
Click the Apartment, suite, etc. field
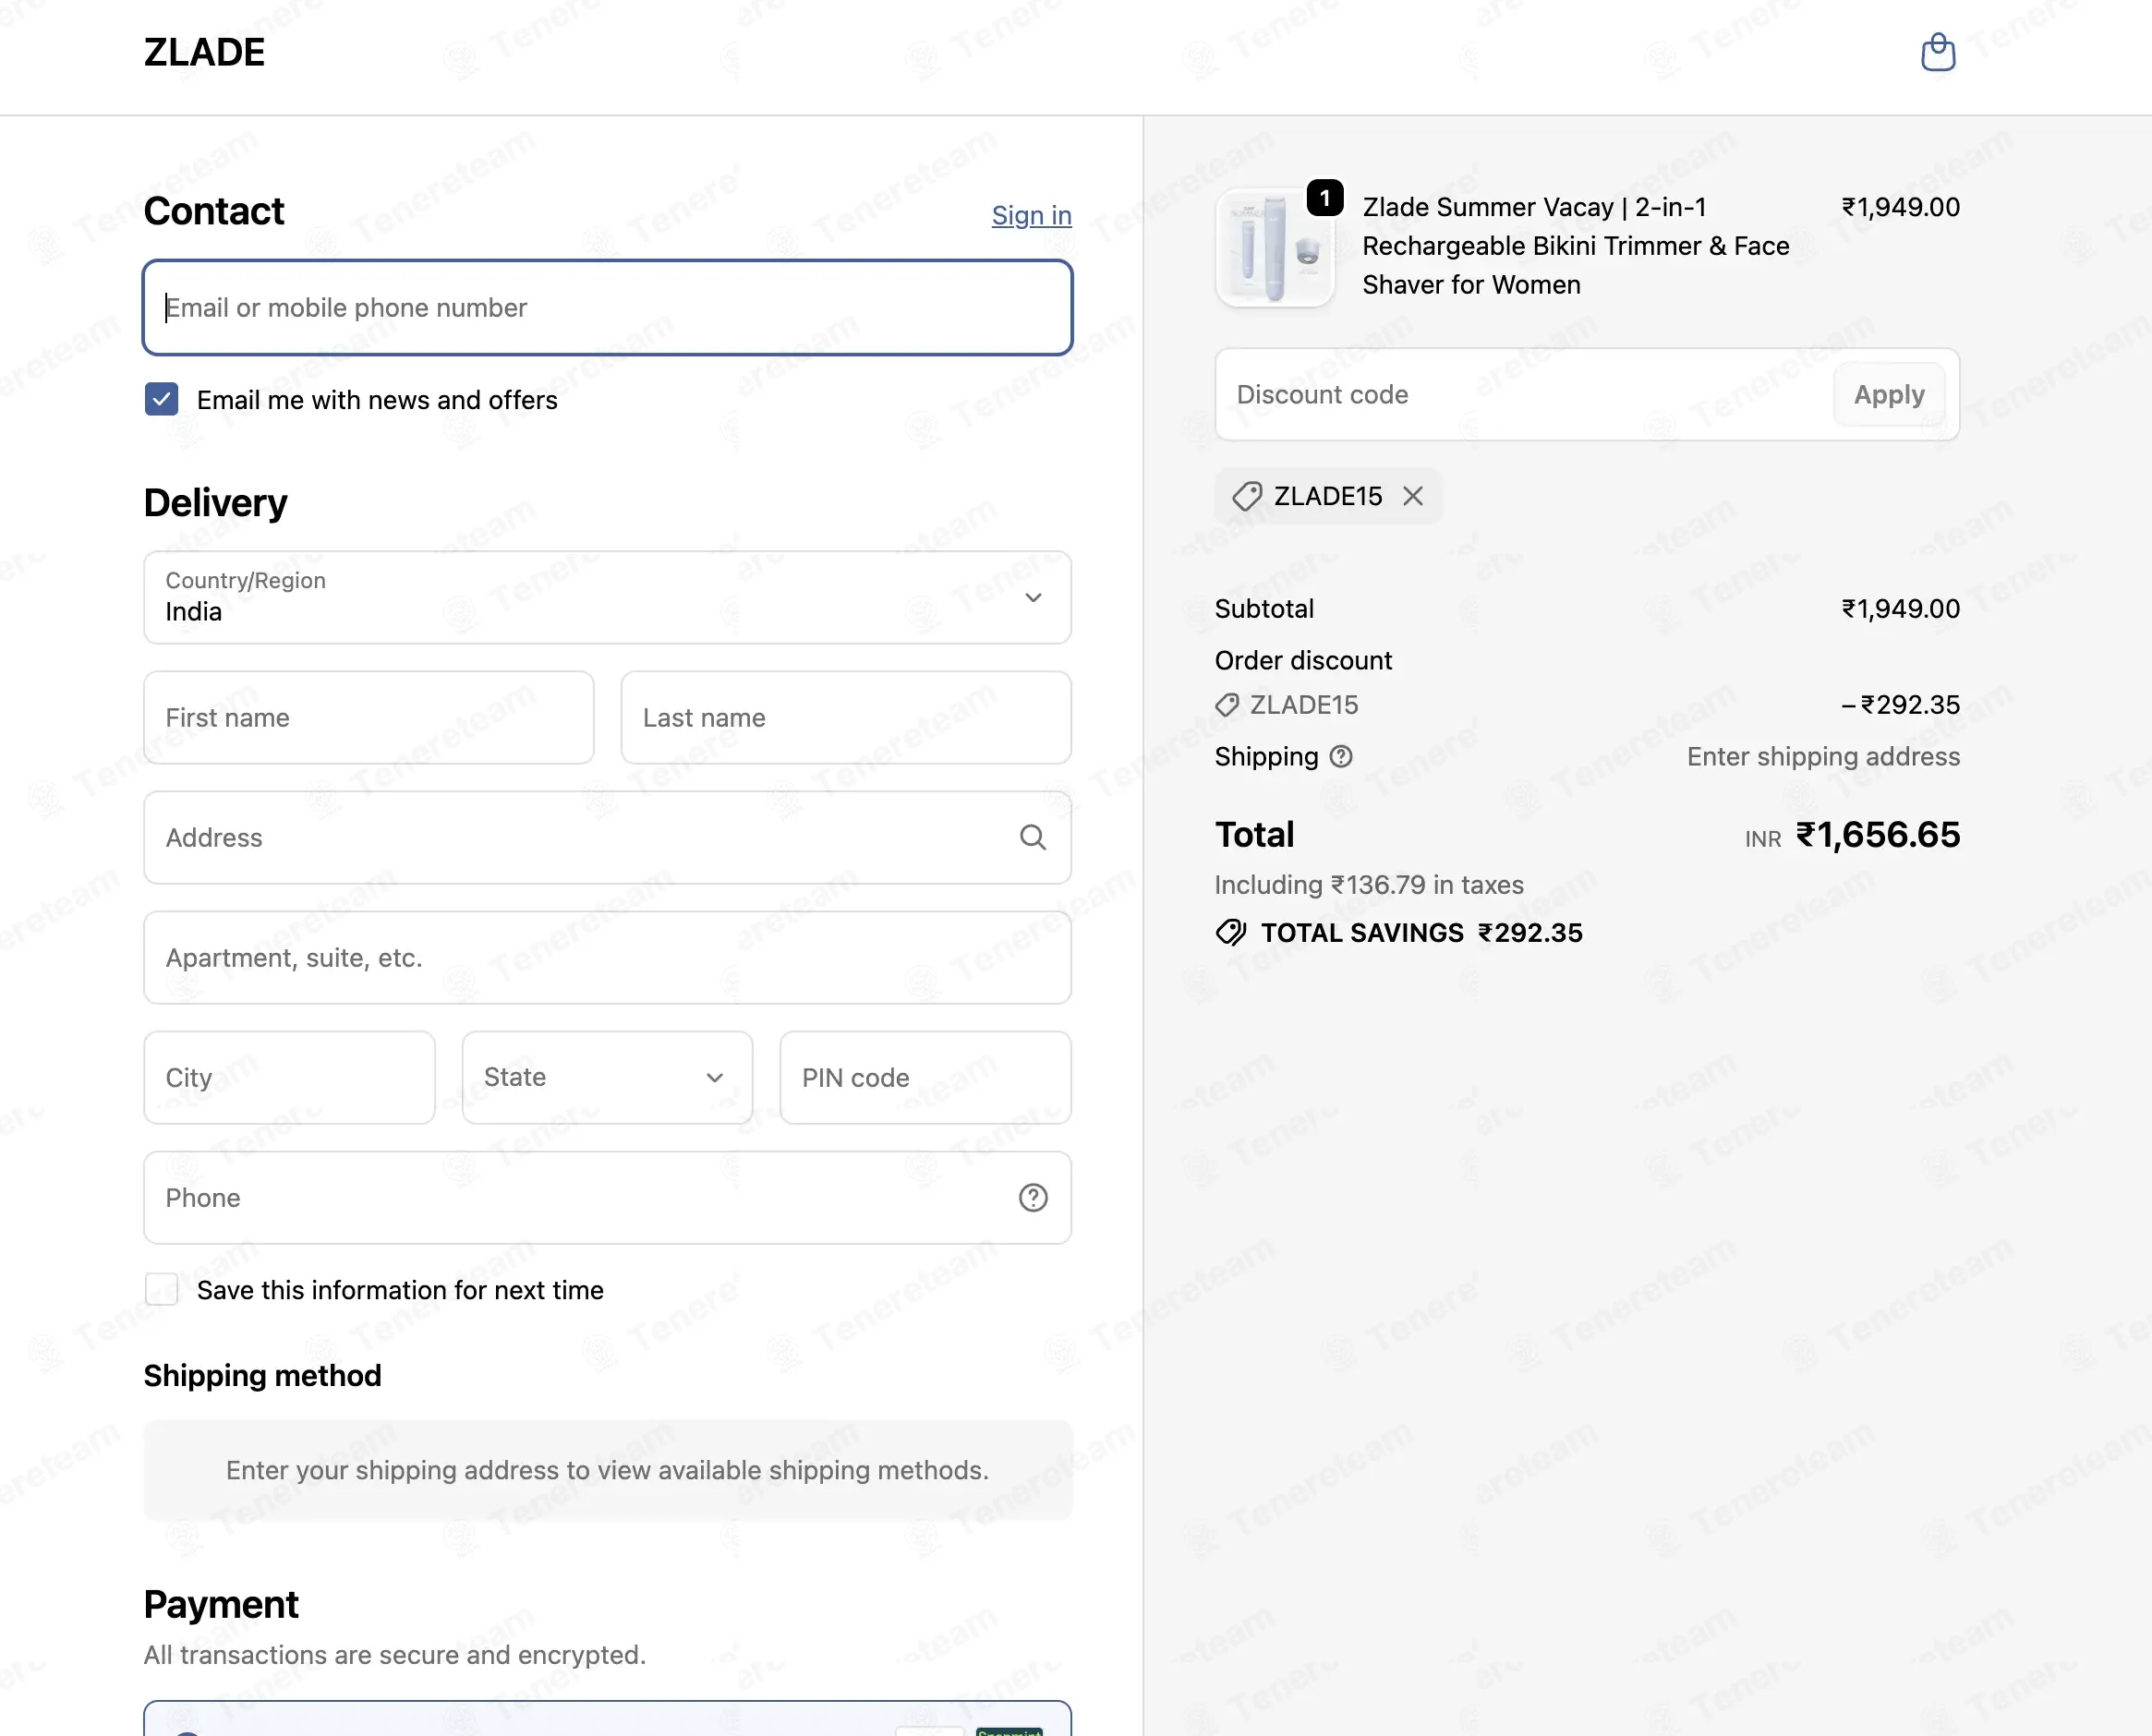607,957
